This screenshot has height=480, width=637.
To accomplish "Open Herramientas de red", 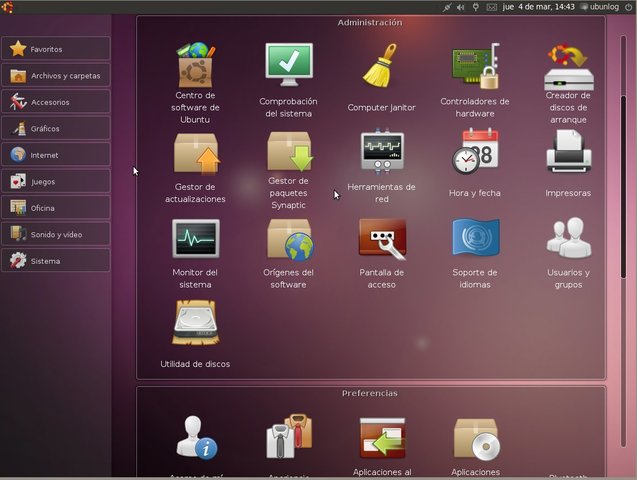I will [x=381, y=166].
